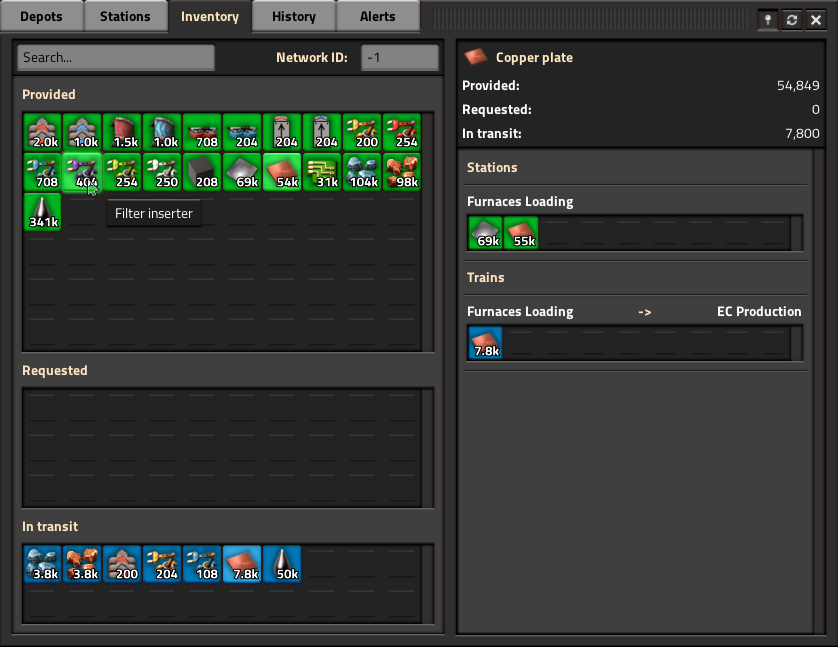Select fast splitter in Provided (708)
Image resolution: width=838 pixels, height=647 pixels.
click(203, 131)
